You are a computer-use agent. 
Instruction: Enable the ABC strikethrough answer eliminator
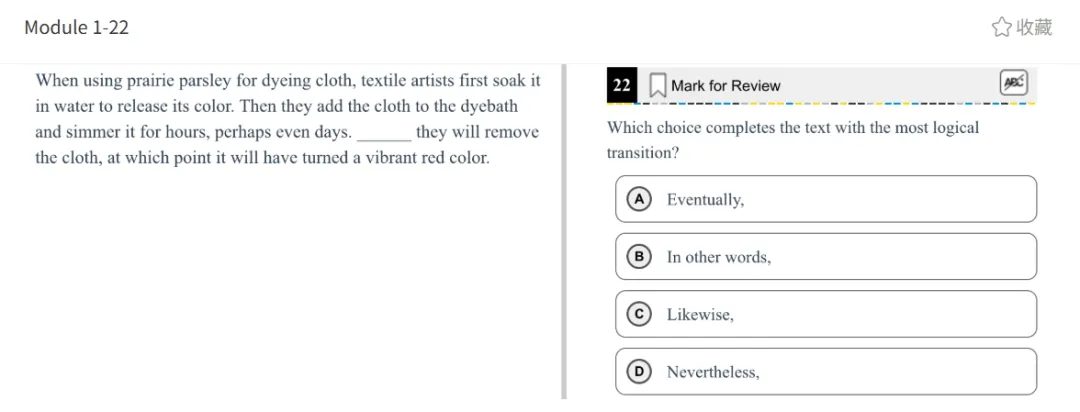coord(1013,84)
